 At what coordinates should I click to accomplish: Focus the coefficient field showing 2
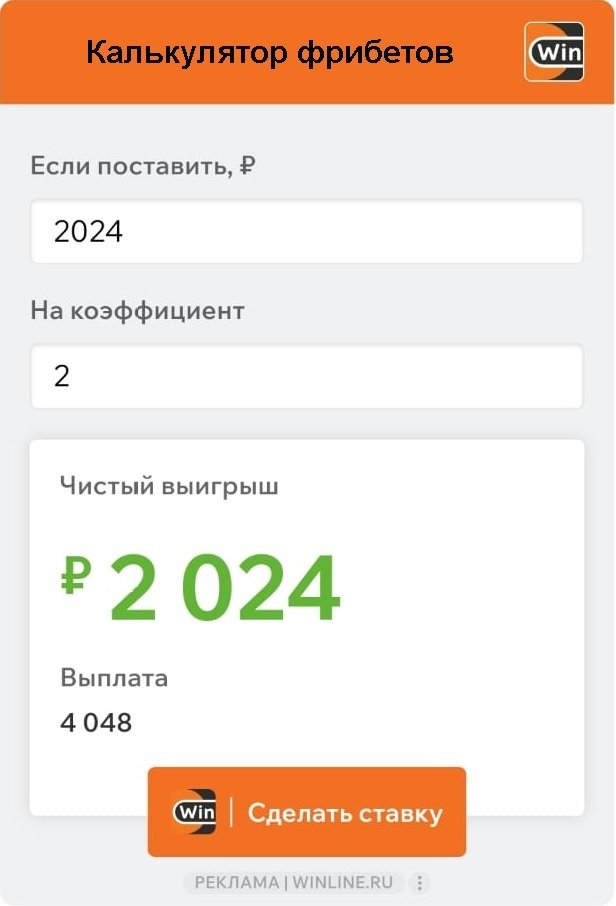[x=63, y=377]
